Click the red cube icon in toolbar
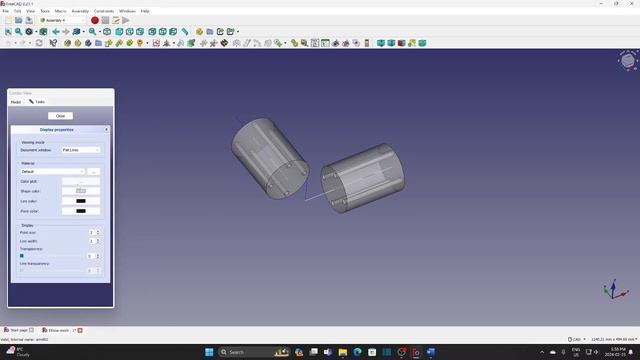The image size is (640, 360). point(402,43)
